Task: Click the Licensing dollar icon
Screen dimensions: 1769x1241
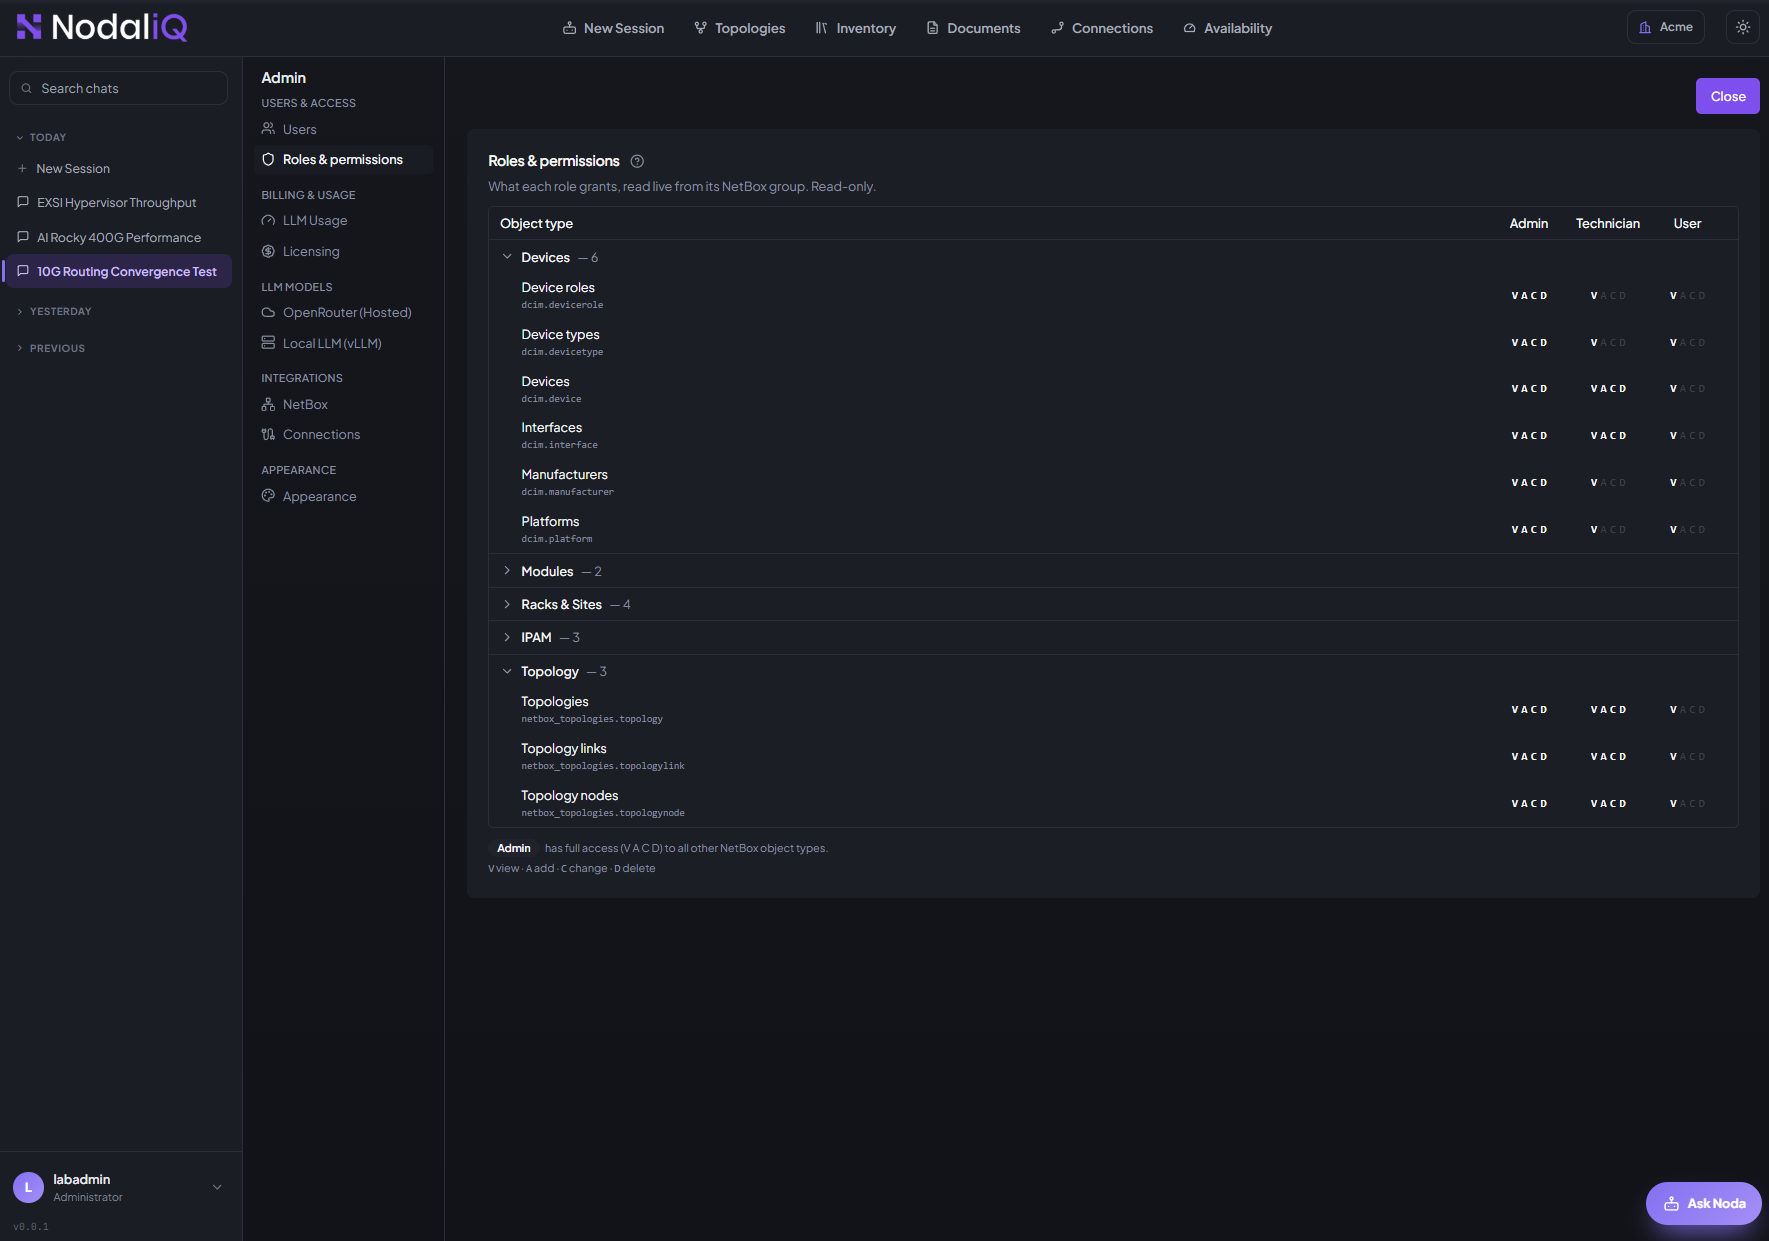Action: click(268, 251)
